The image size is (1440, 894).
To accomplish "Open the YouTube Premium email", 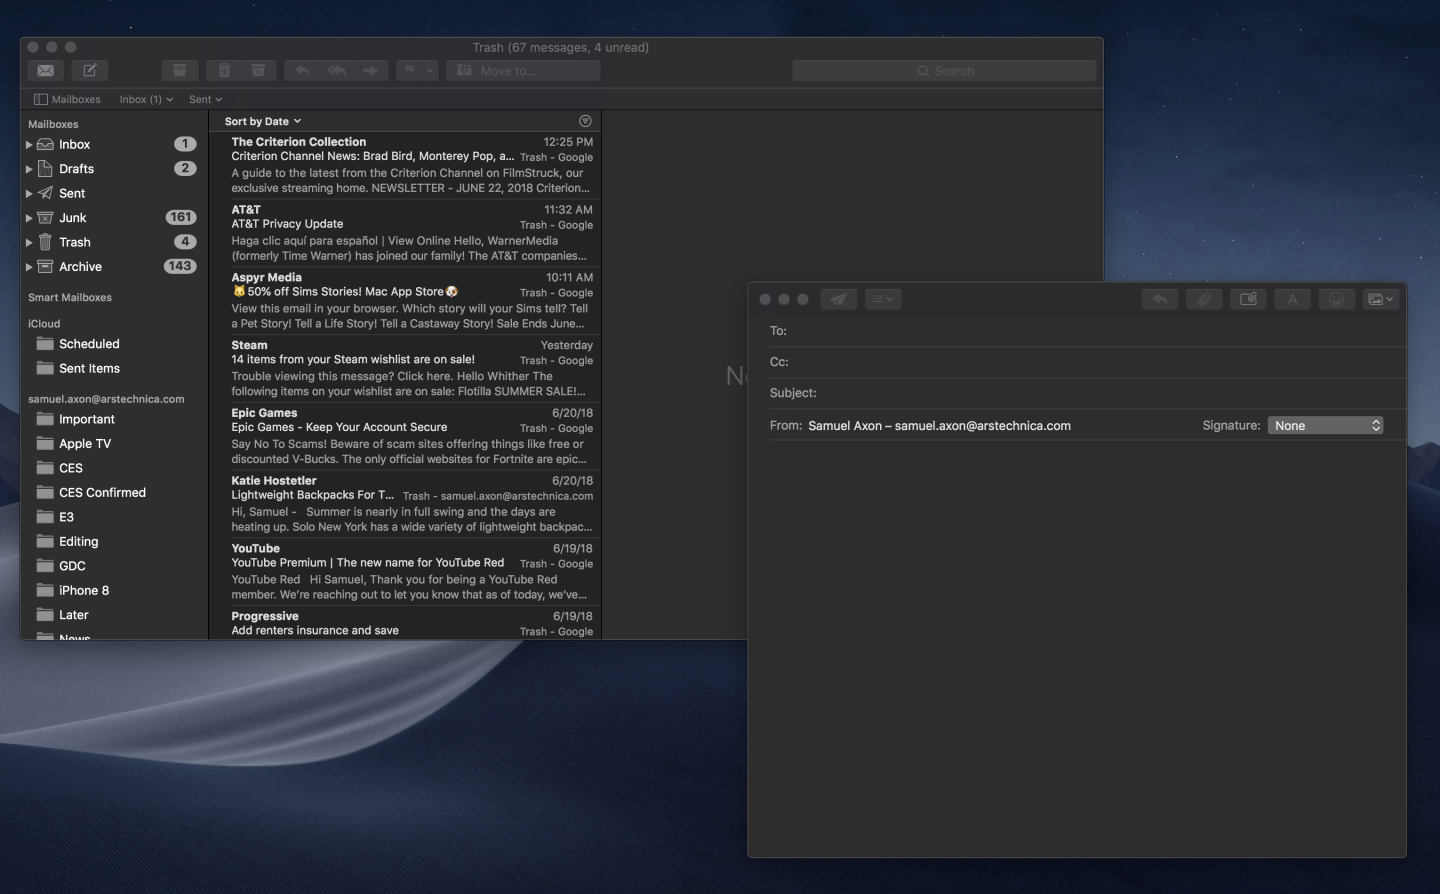I will pos(406,572).
